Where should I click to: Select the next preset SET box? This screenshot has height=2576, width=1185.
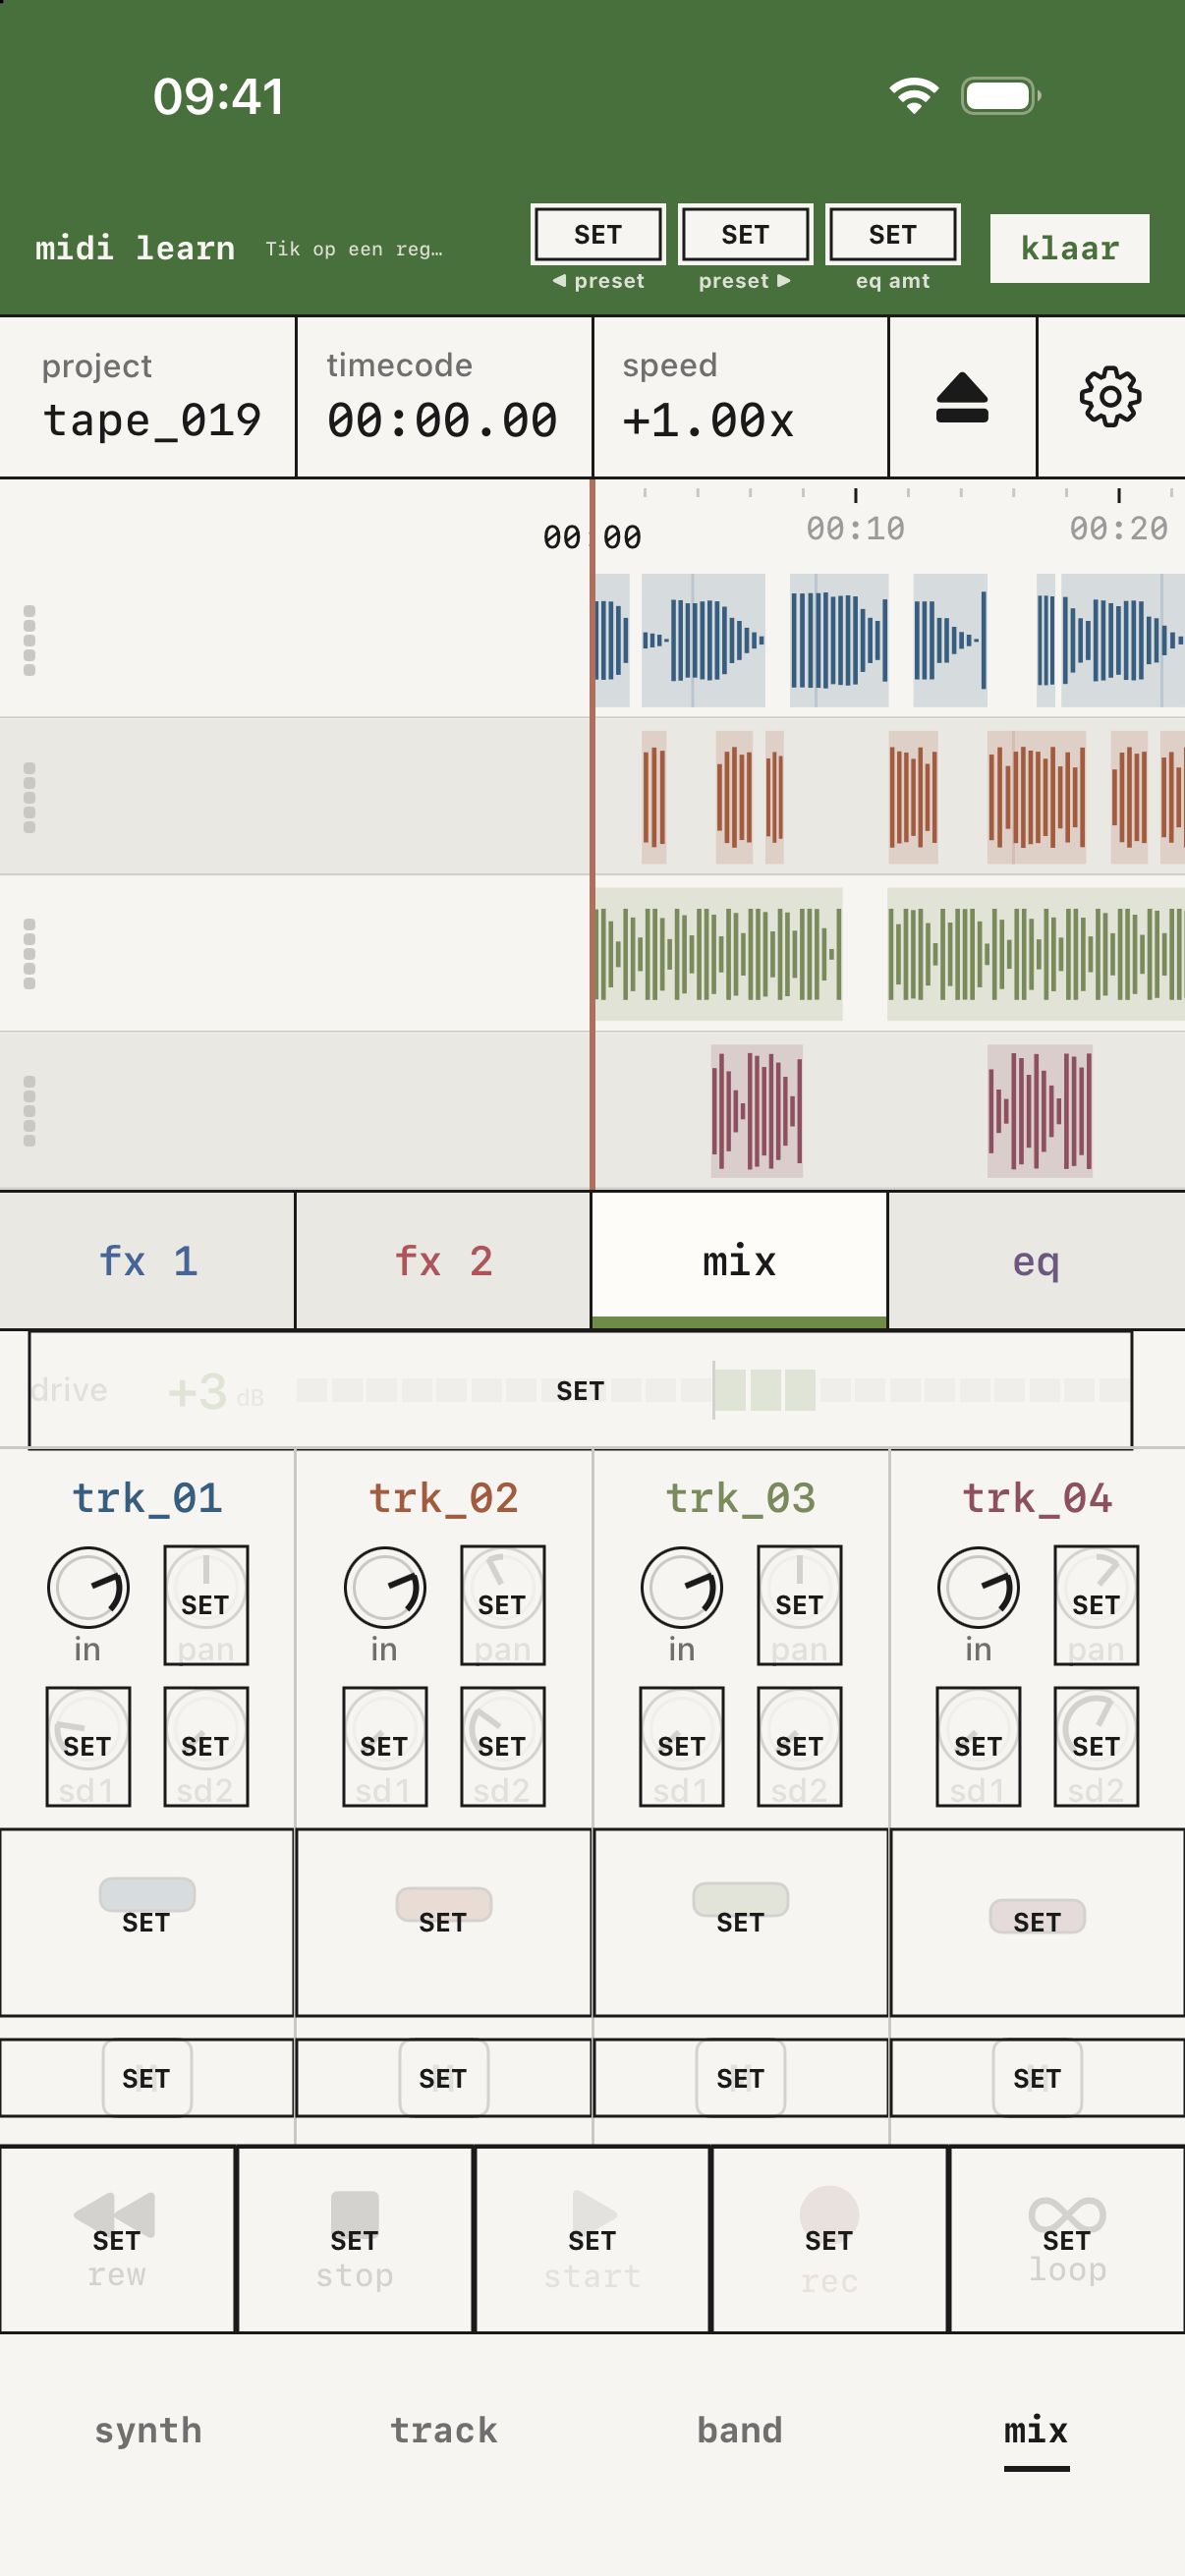pos(745,234)
